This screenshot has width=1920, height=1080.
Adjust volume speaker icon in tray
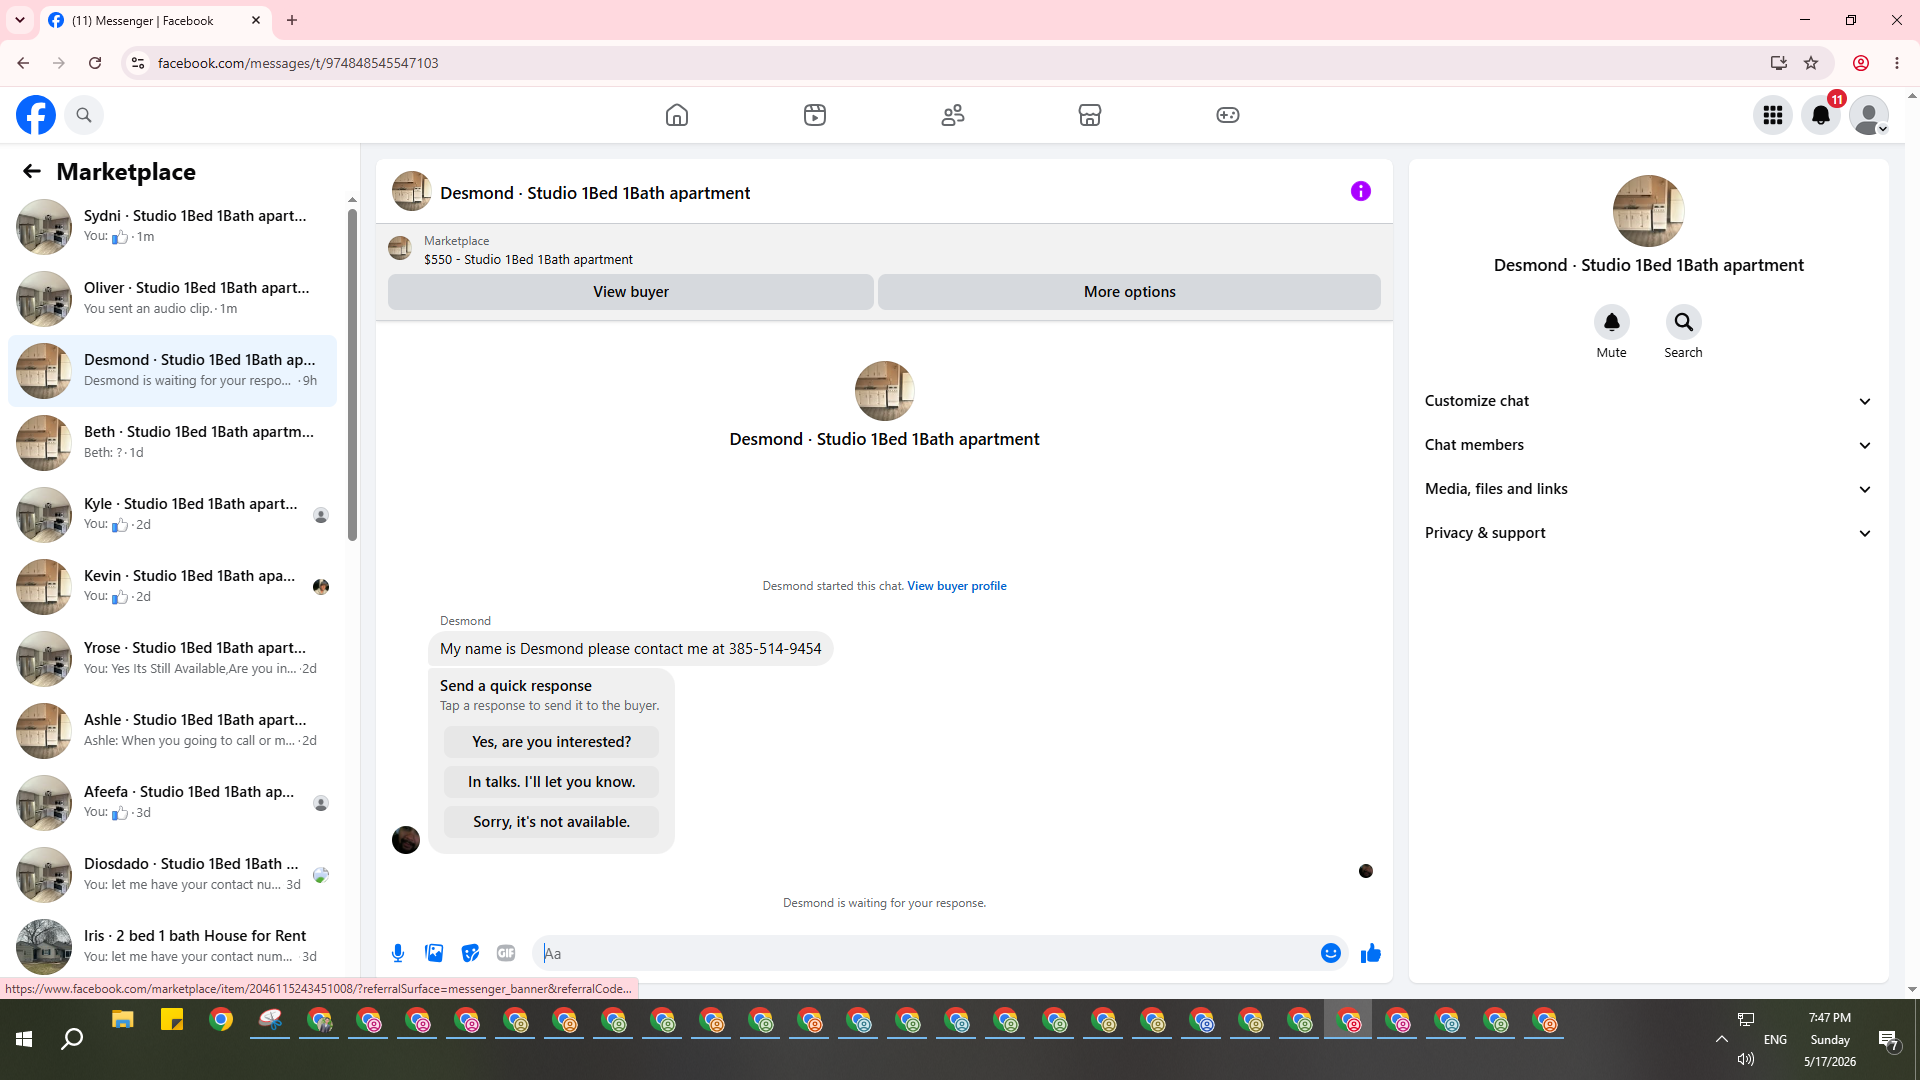click(1746, 1059)
